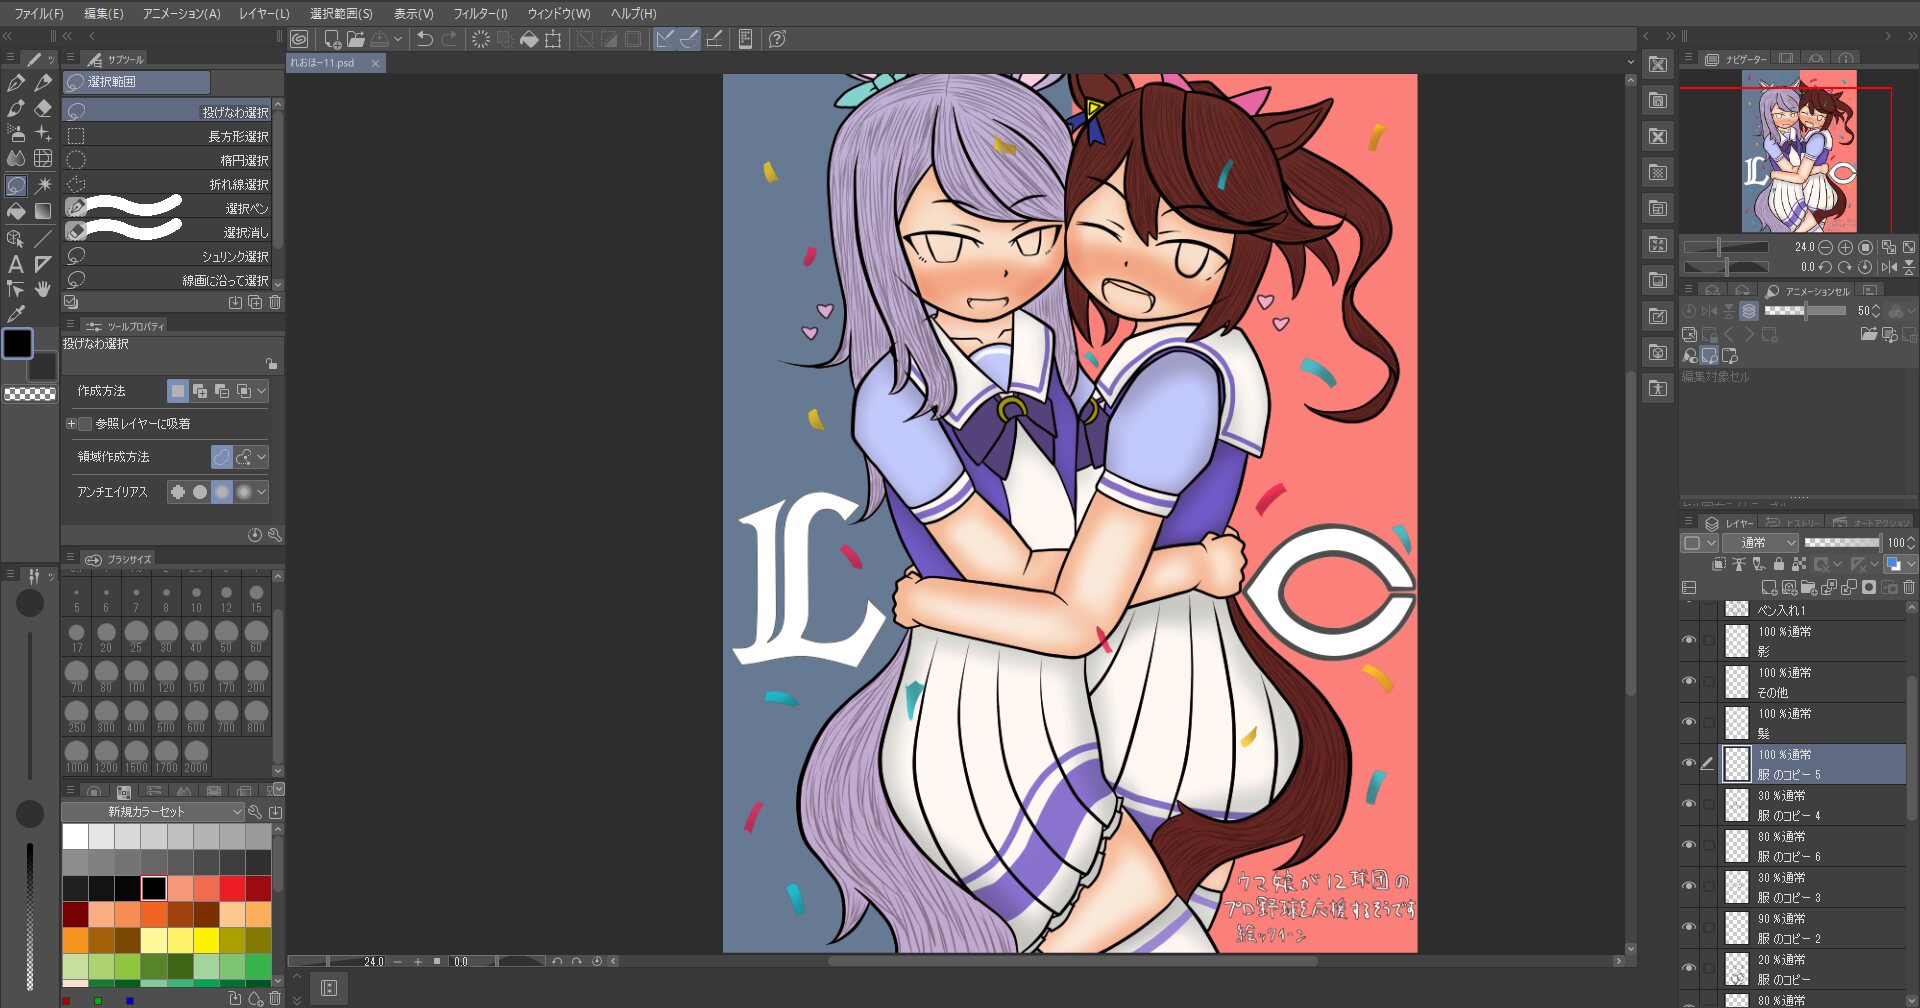This screenshot has width=1920, height=1008.
Task: Click the trash icon in Layer panel
Action: click(x=1908, y=588)
